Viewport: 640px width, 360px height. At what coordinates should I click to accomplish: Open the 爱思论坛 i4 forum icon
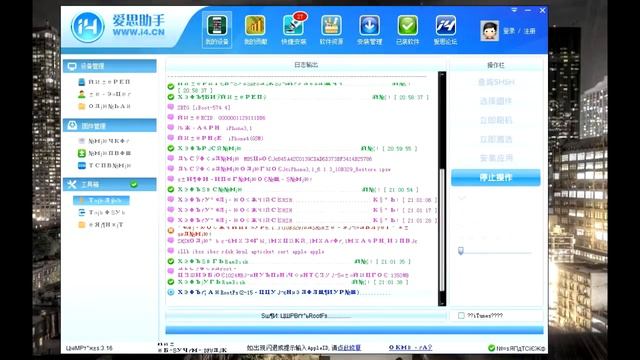click(445, 30)
